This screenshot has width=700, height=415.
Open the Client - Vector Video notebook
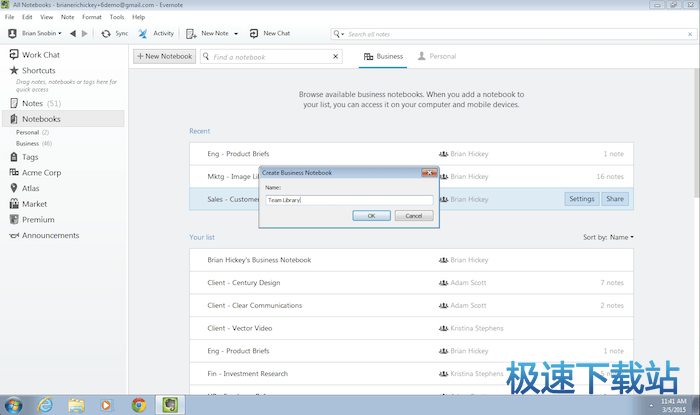(x=411, y=328)
